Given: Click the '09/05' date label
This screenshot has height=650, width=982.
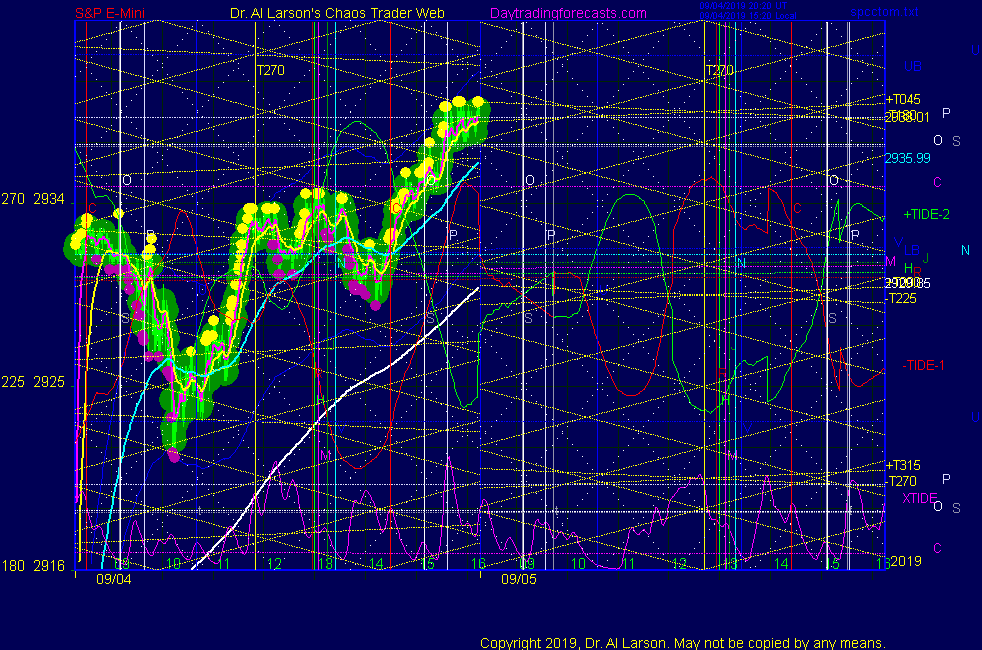Looking at the screenshot, I should click(x=519, y=579).
